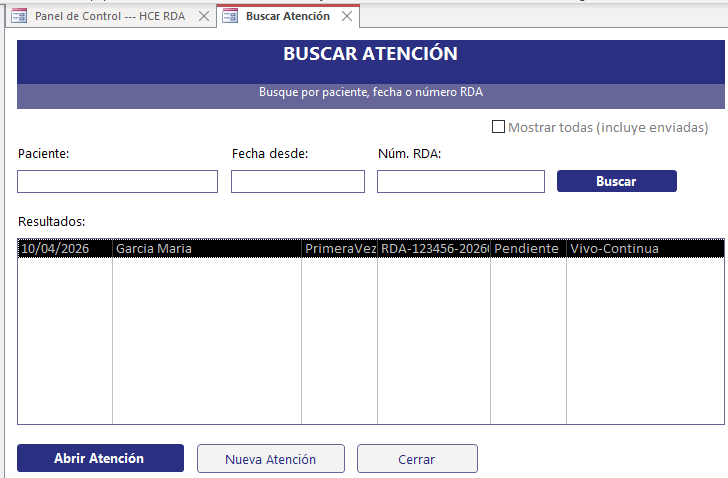Screen dimensions: 728x478
Task: Close the Buscar Atención tab
Action: (347, 17)
